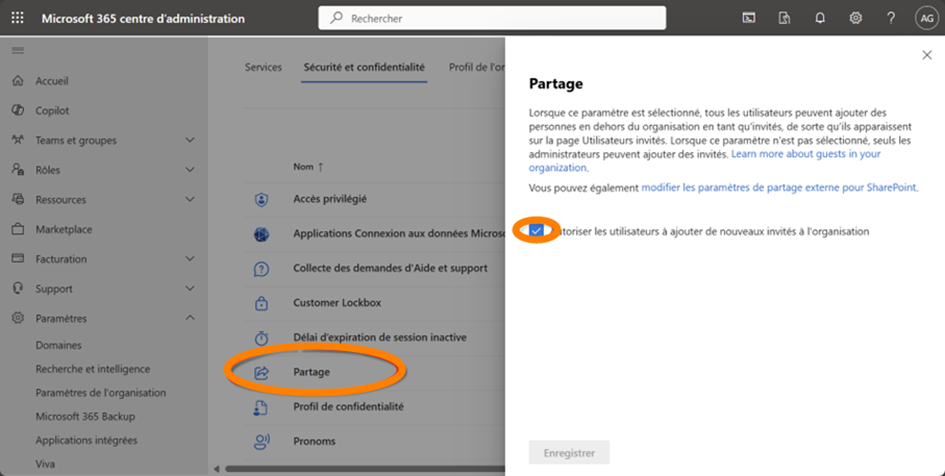945x476 pixels.
Task: Switch to the Services tab
Action: [x=263, y=68]
